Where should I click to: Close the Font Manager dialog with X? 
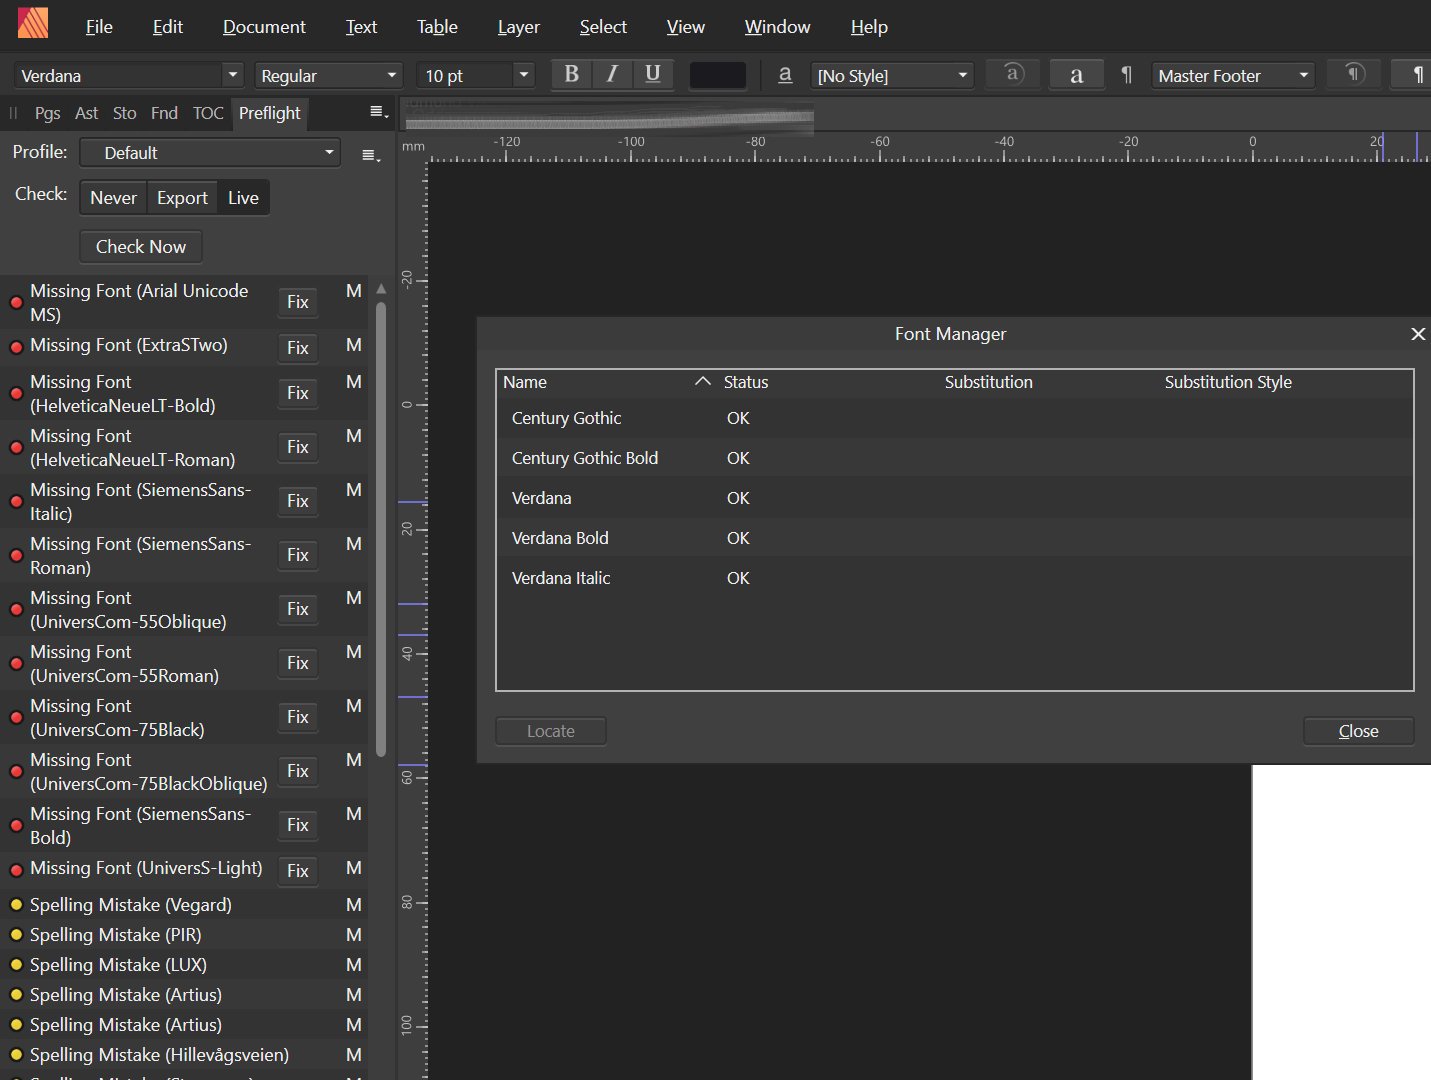pos(1417,334)
